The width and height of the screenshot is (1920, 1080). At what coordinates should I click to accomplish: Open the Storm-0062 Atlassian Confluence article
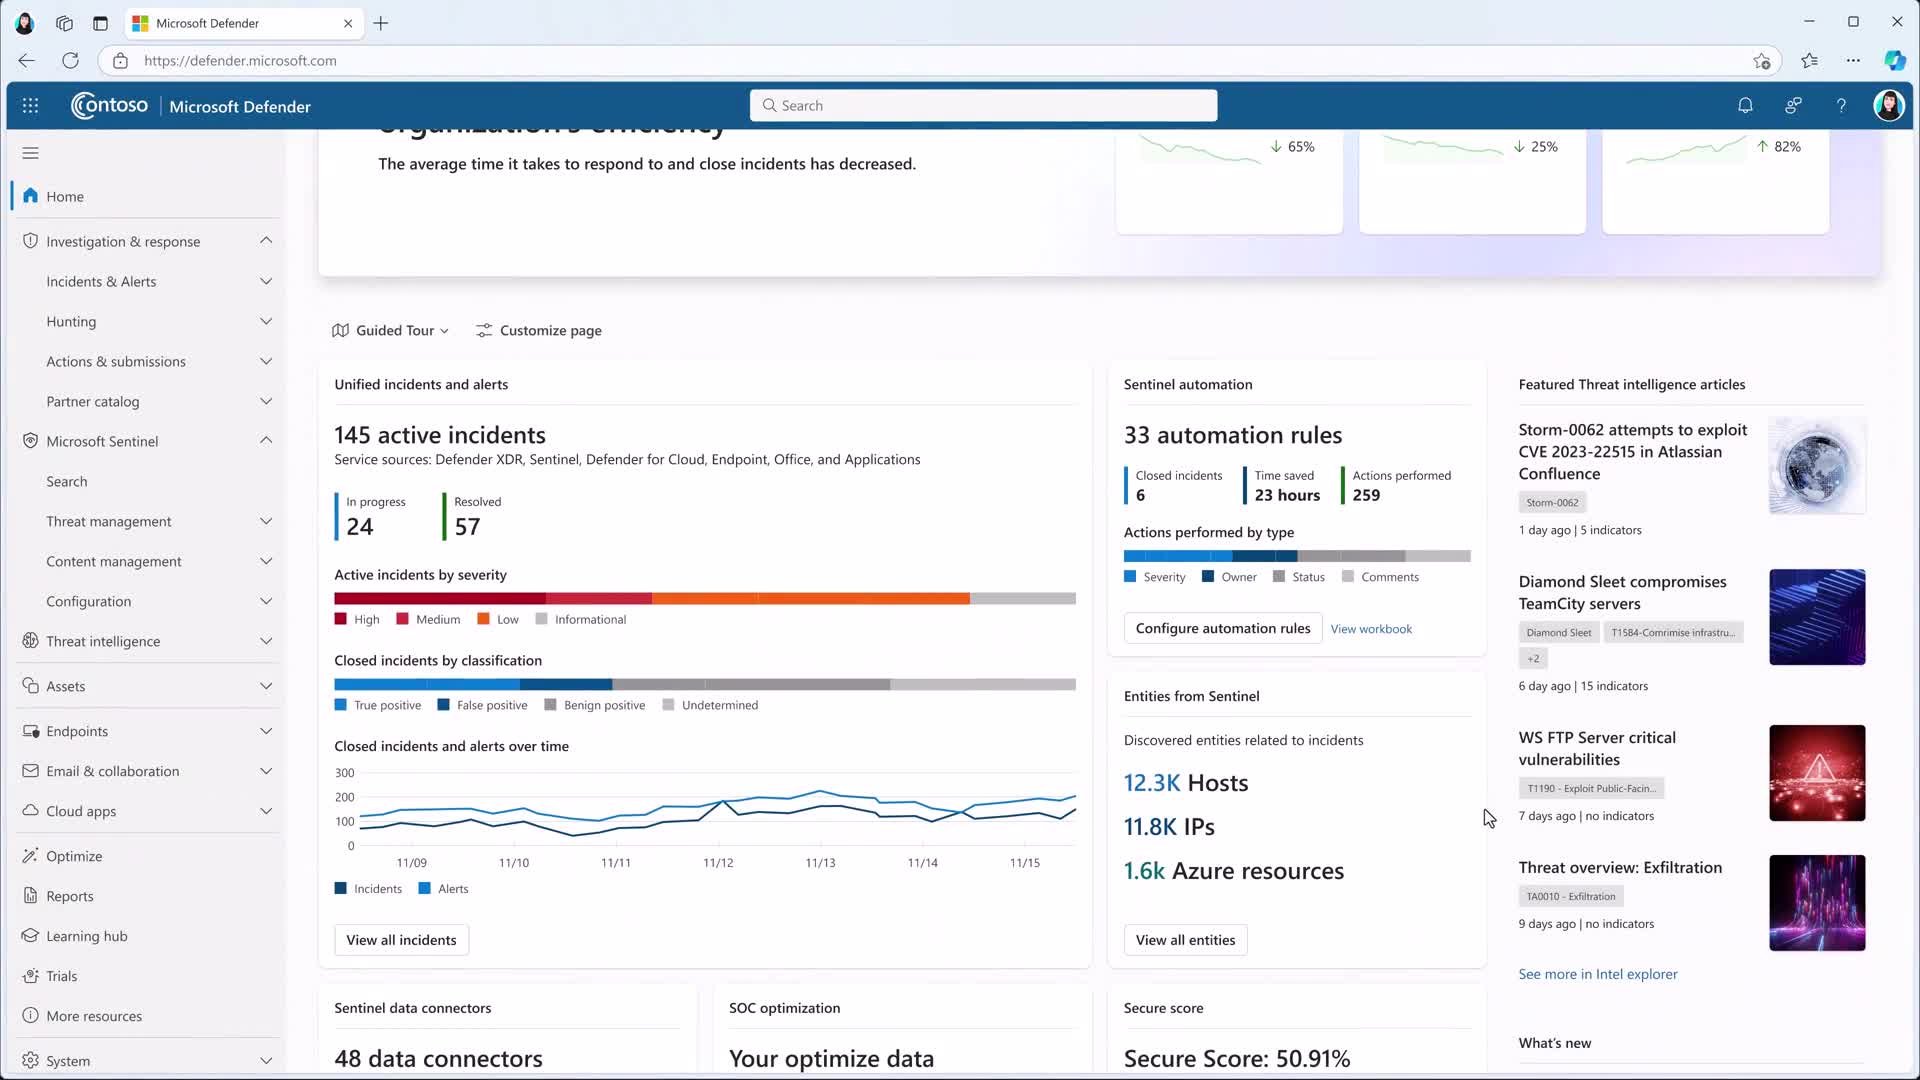pos(1632,452)
